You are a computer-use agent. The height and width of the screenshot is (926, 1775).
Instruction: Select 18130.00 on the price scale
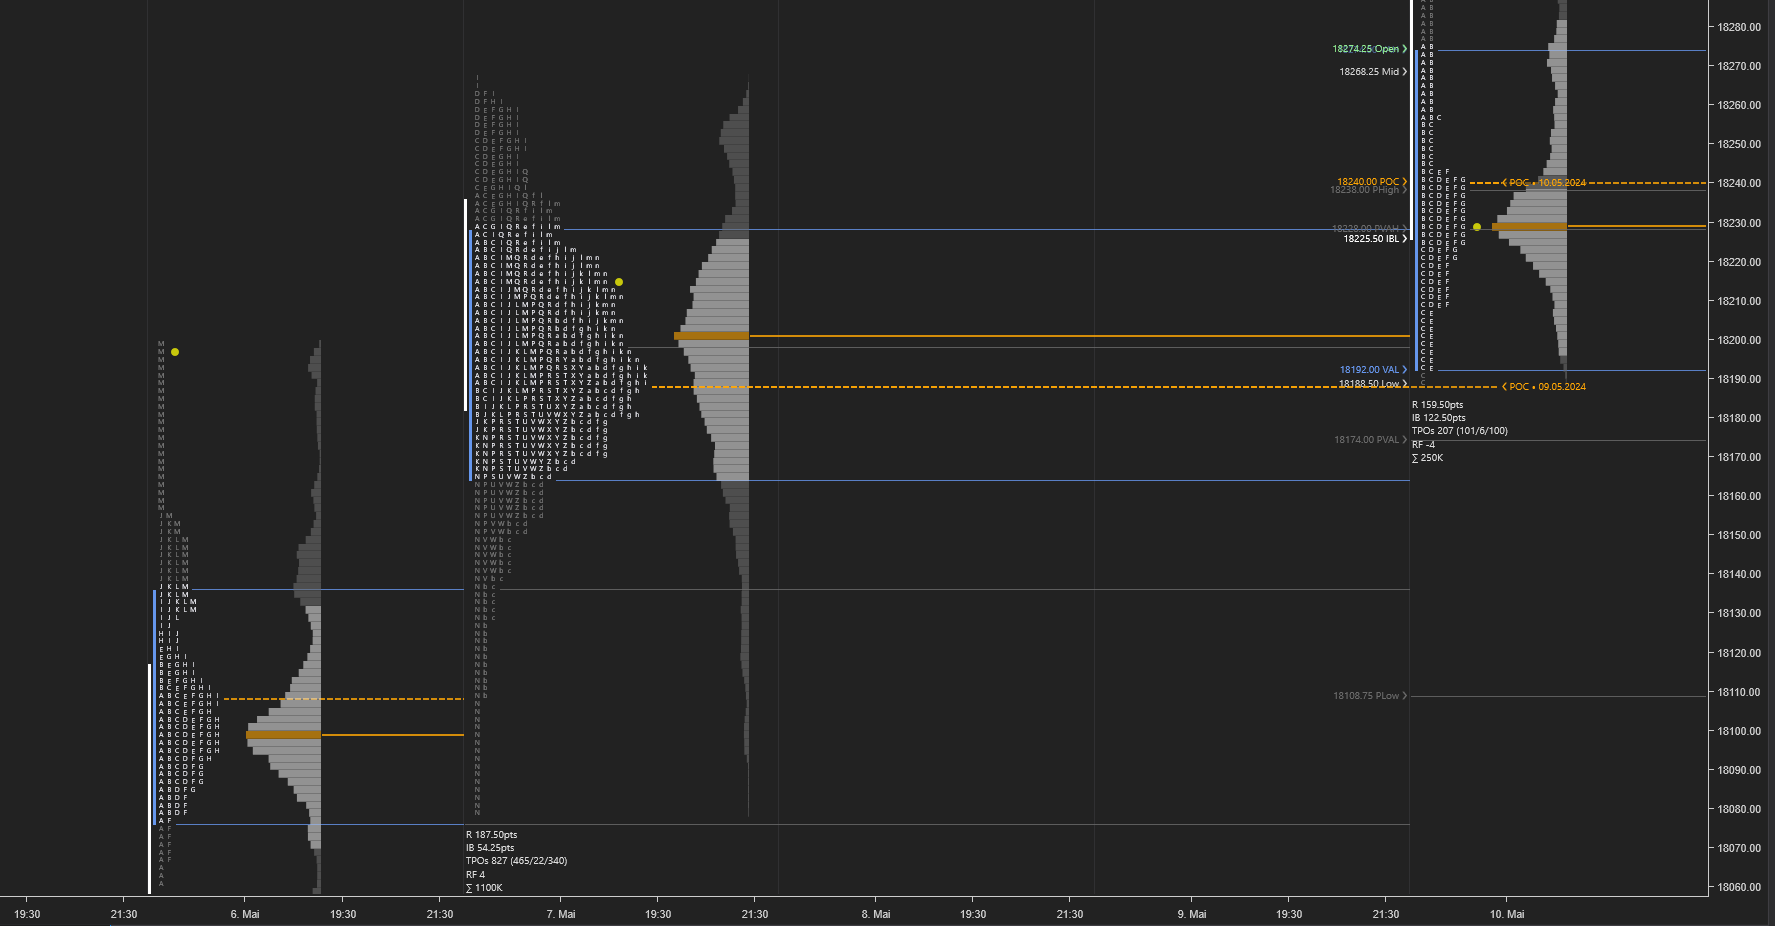point(1739,613)
